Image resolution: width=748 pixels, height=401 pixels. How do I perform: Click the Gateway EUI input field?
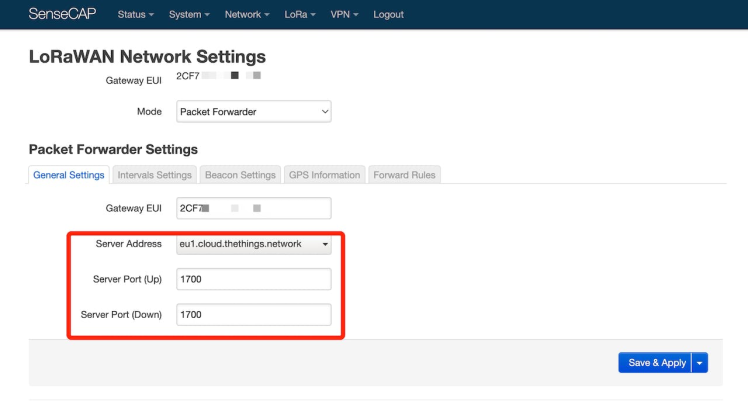[x=254, y=208]
